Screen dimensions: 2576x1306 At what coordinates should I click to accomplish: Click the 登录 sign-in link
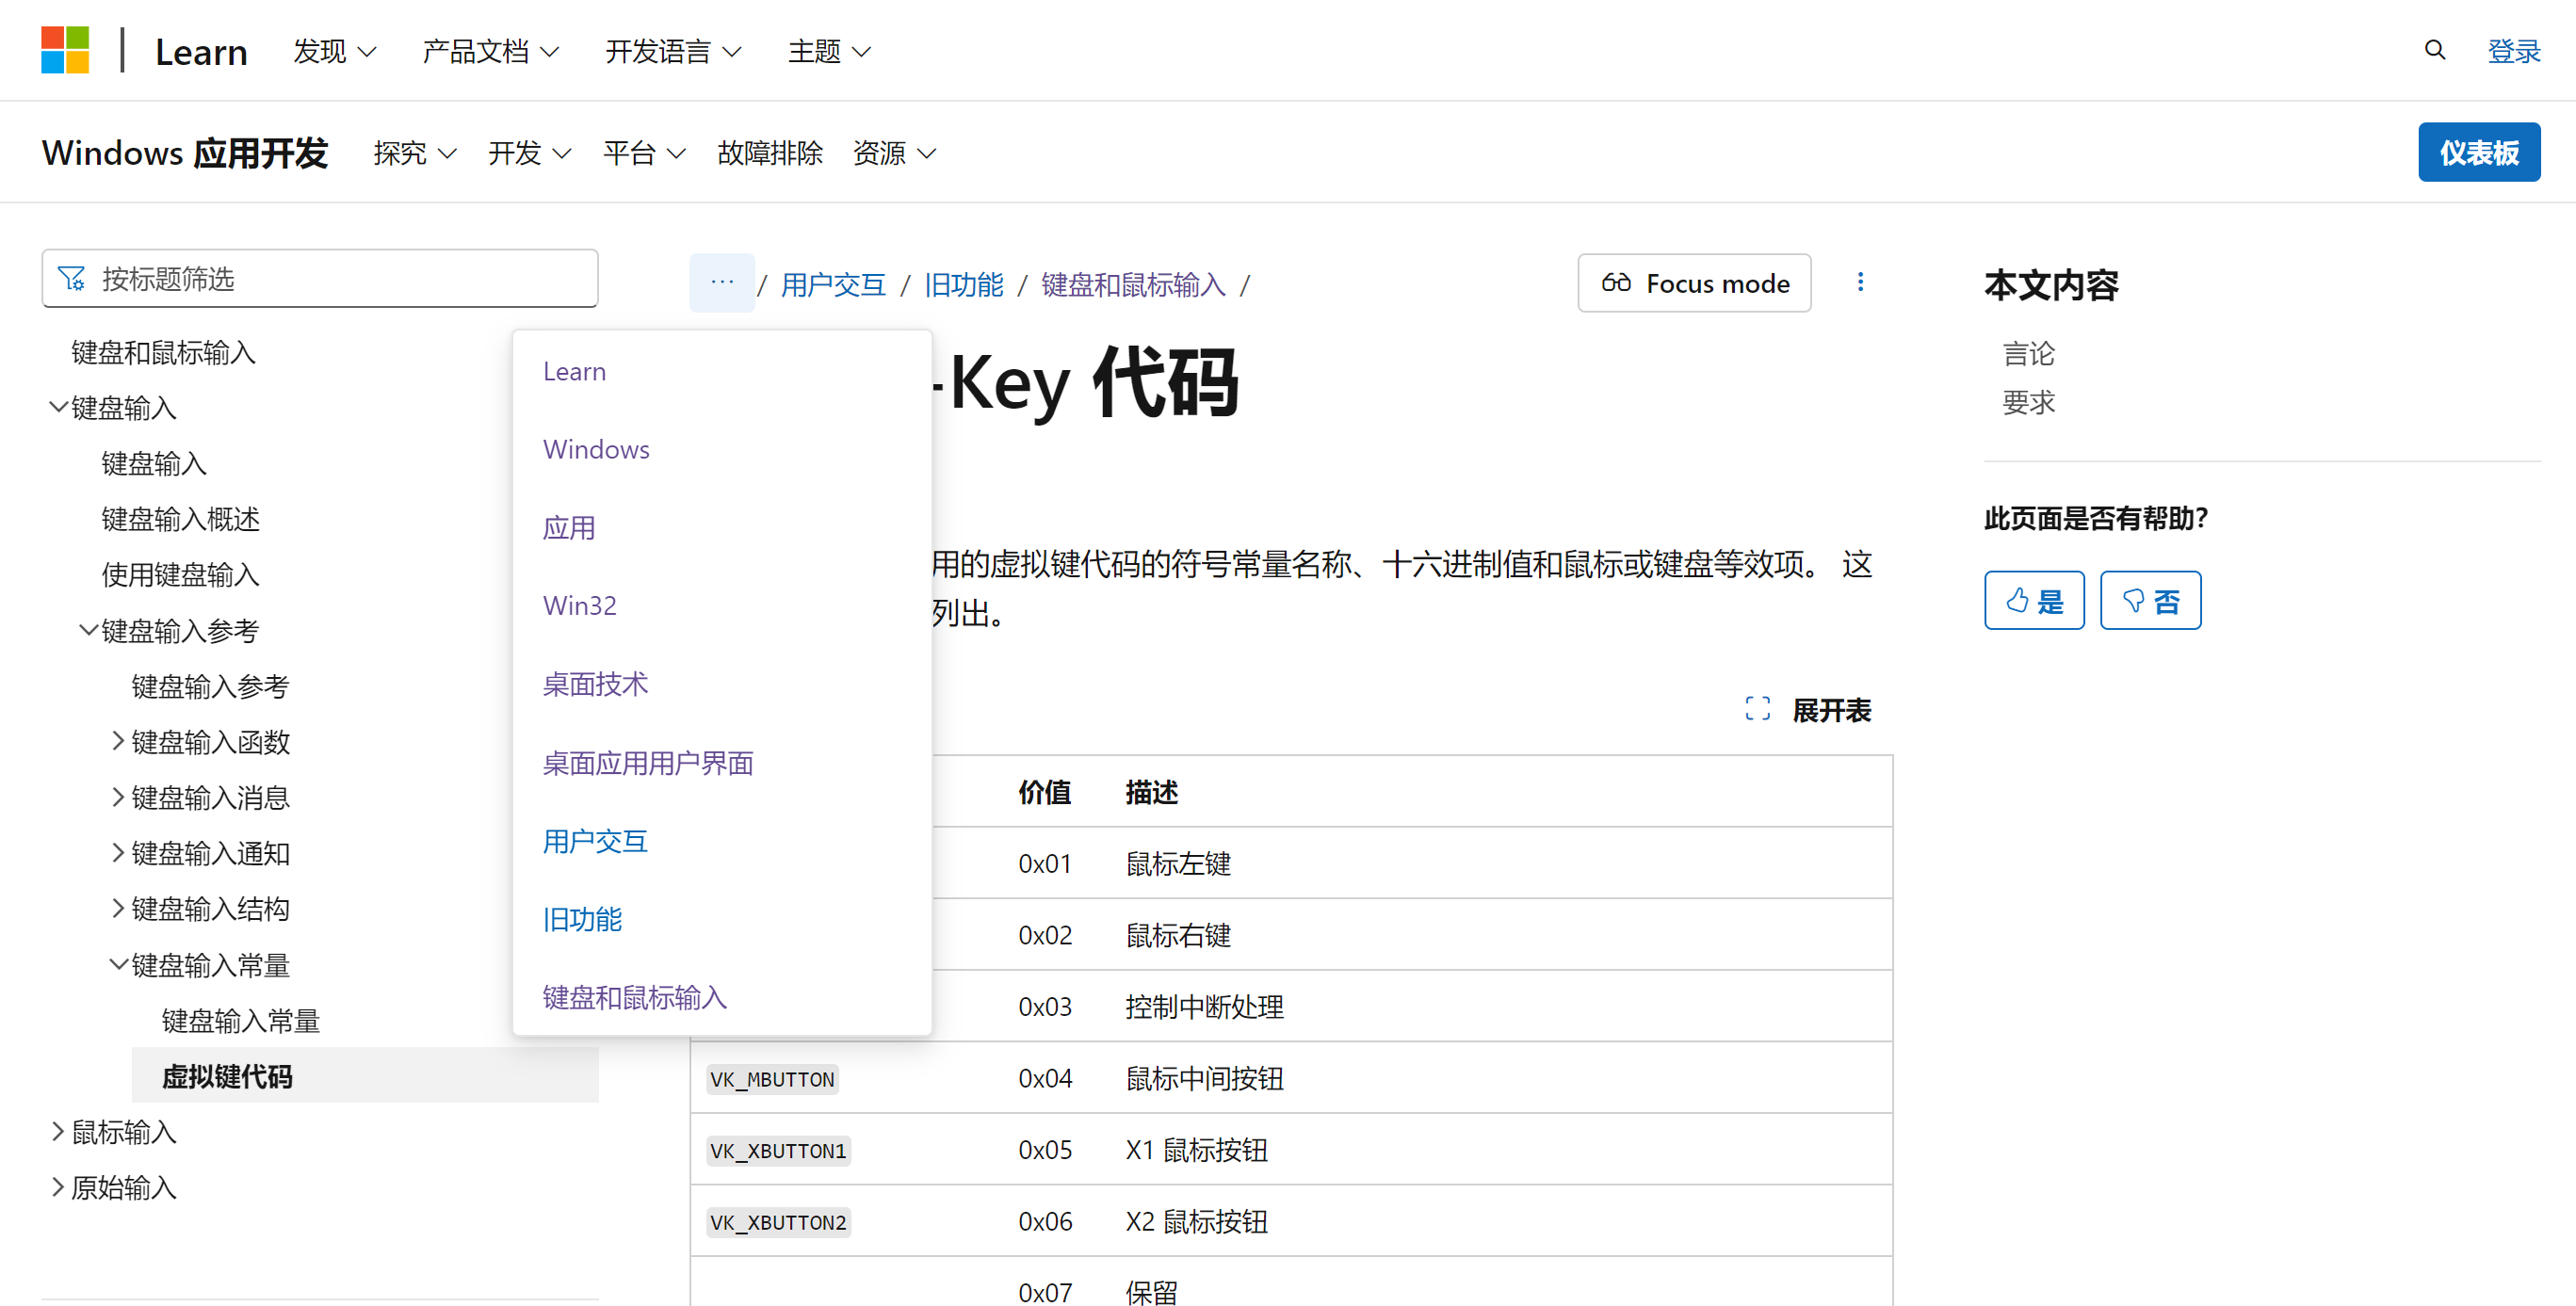click(2513, 50)
